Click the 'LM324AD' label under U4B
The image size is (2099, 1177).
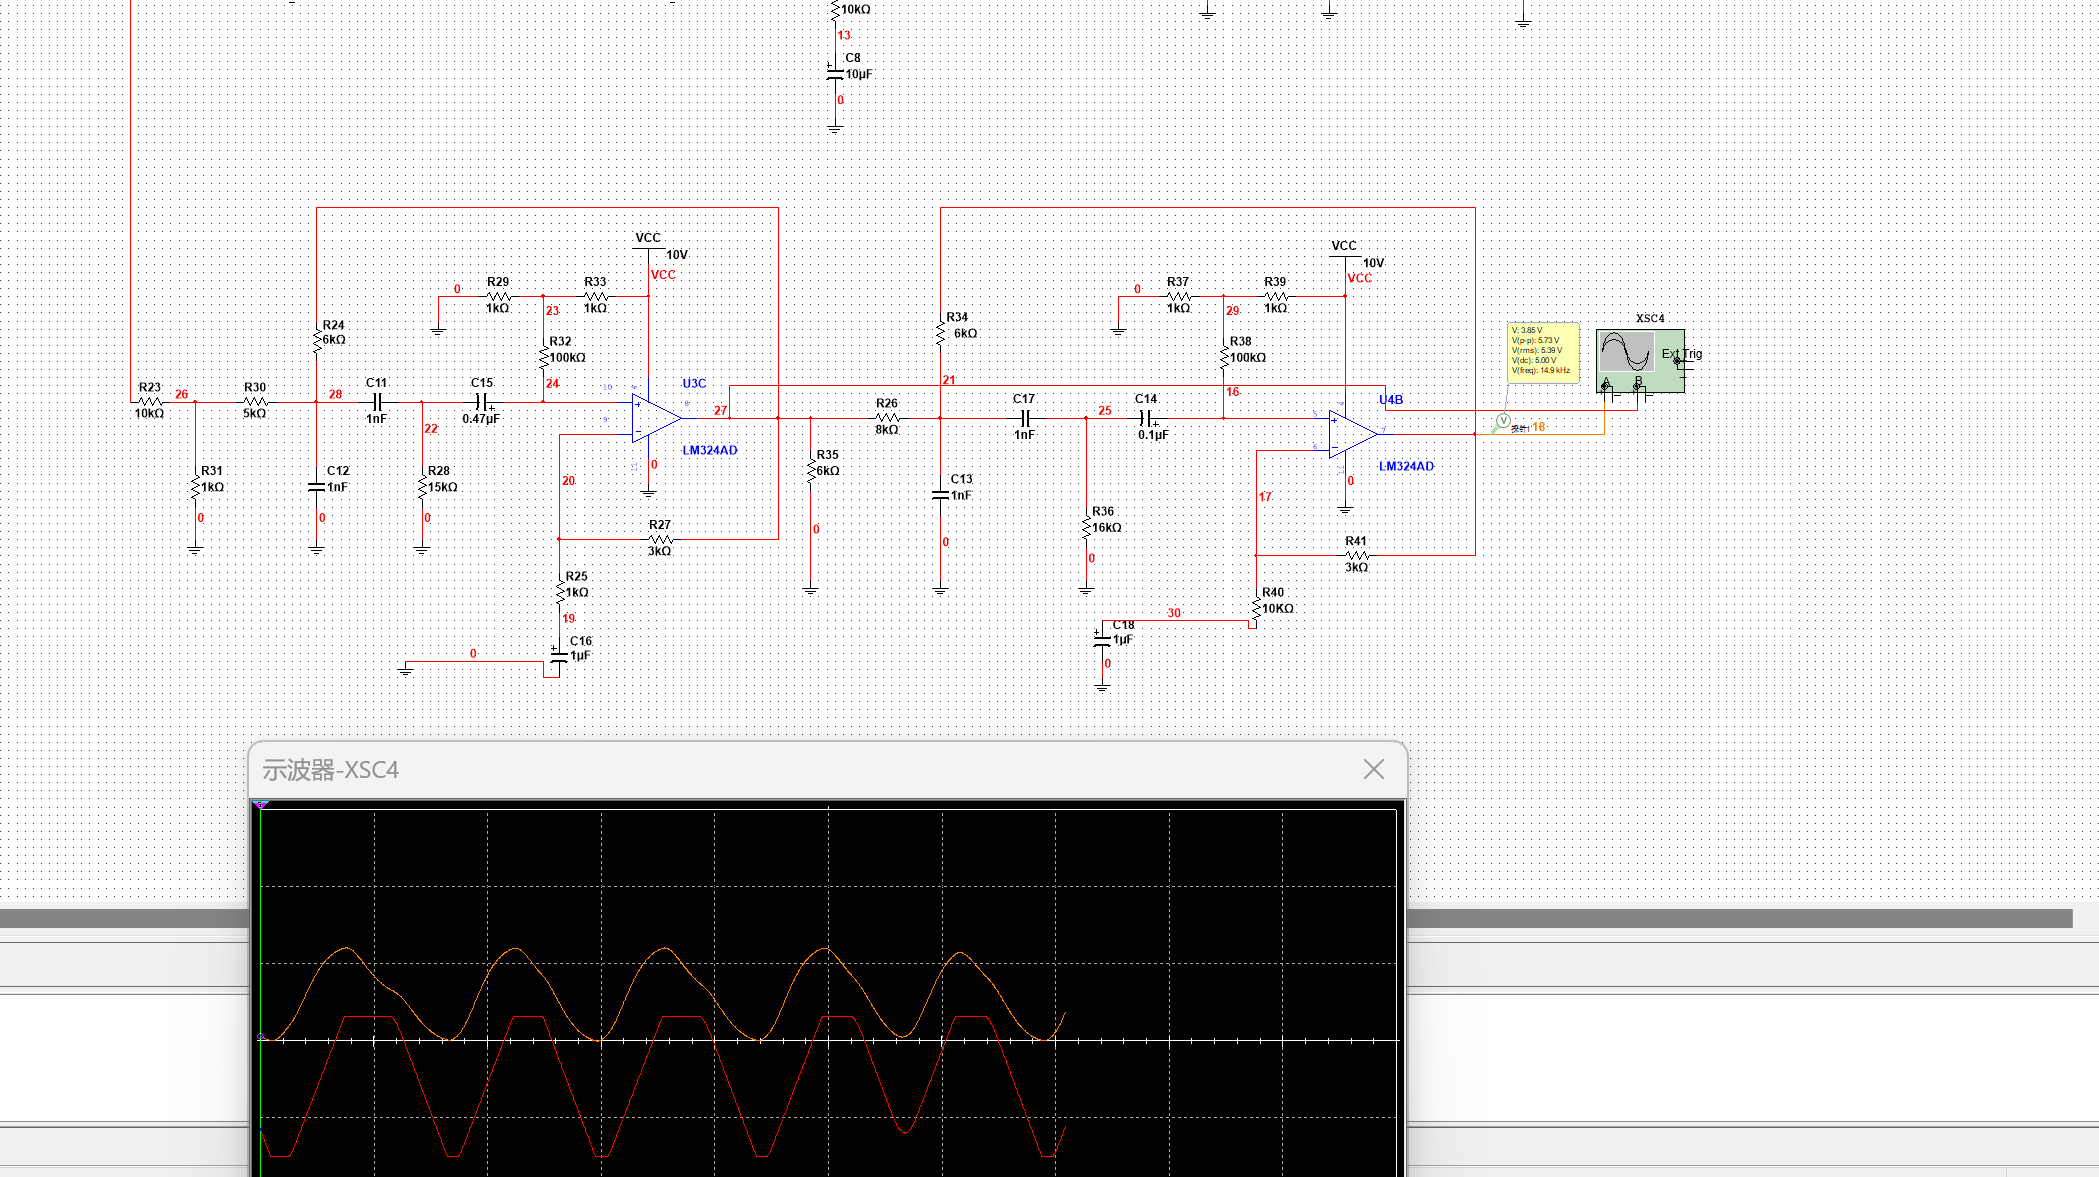click(1406, 466)
